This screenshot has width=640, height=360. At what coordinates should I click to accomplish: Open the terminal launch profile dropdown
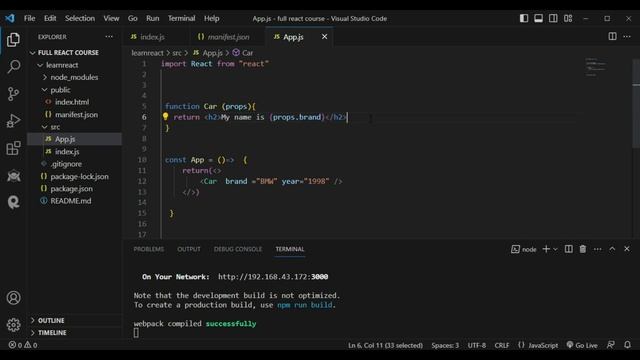click(x=555, y=249)
